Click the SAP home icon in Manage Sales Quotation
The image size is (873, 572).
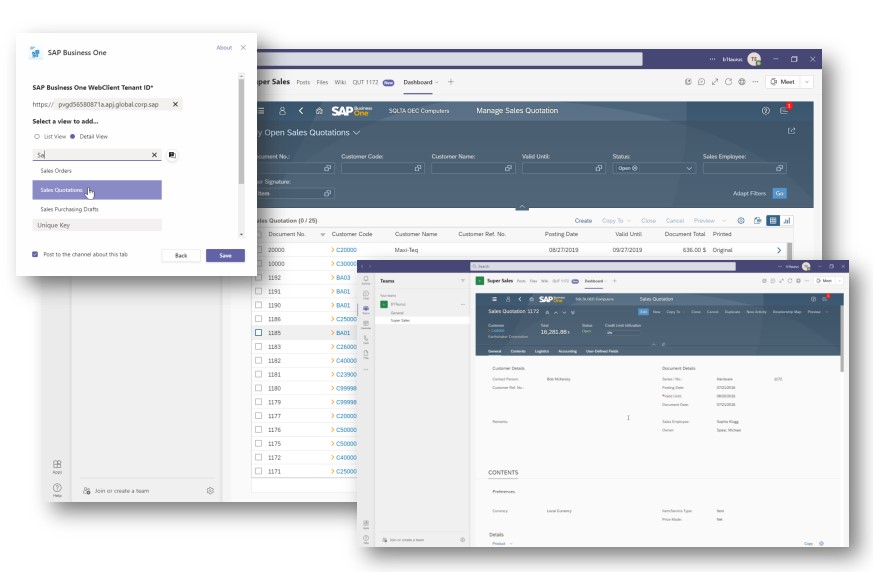click(x=319, y=111)
